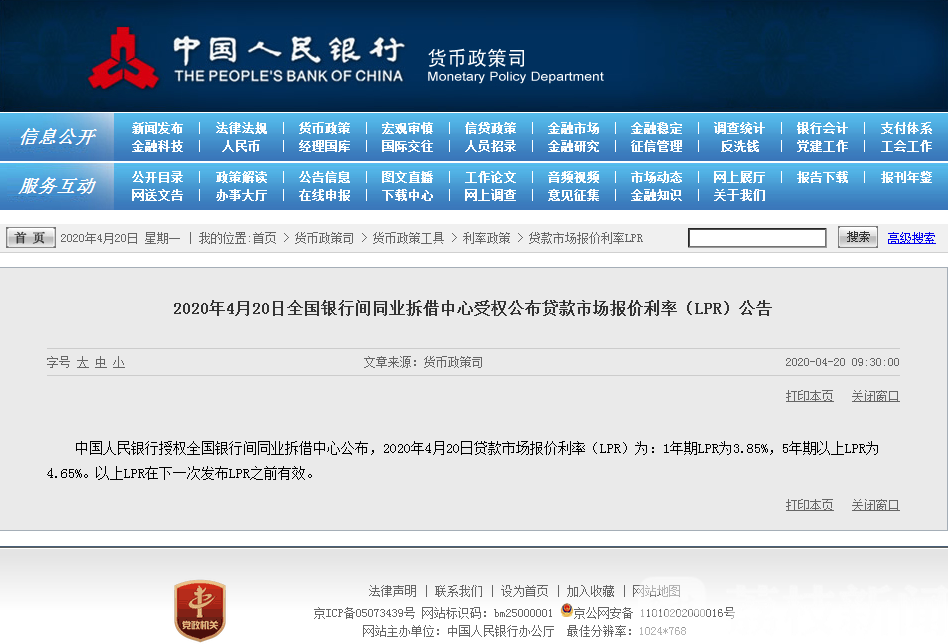Open 货币政策 menu entry

pyautogui.click(x=324, y=129)
